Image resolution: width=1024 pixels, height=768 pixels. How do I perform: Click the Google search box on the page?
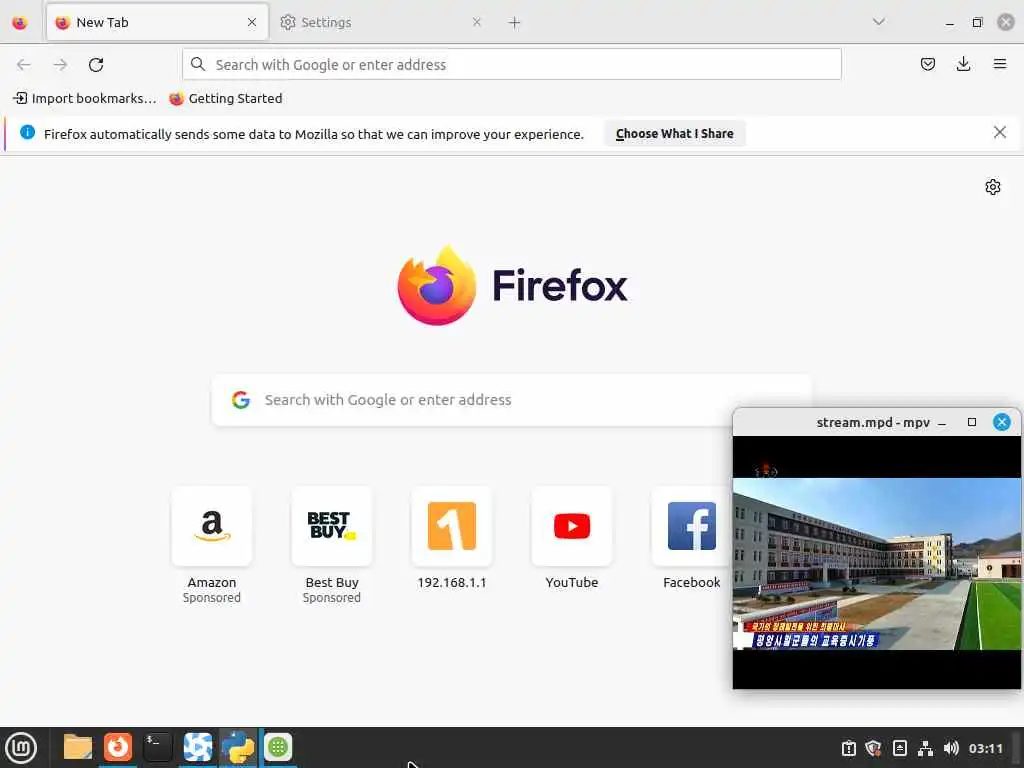pyautogui.click(x=512, y=400)
